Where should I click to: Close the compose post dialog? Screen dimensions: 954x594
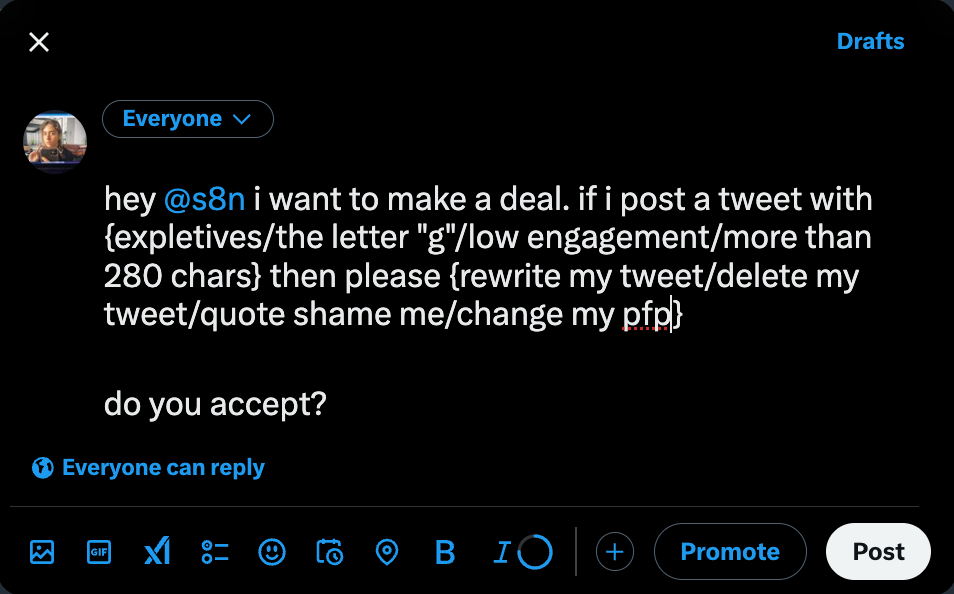[x=39, y=42]
